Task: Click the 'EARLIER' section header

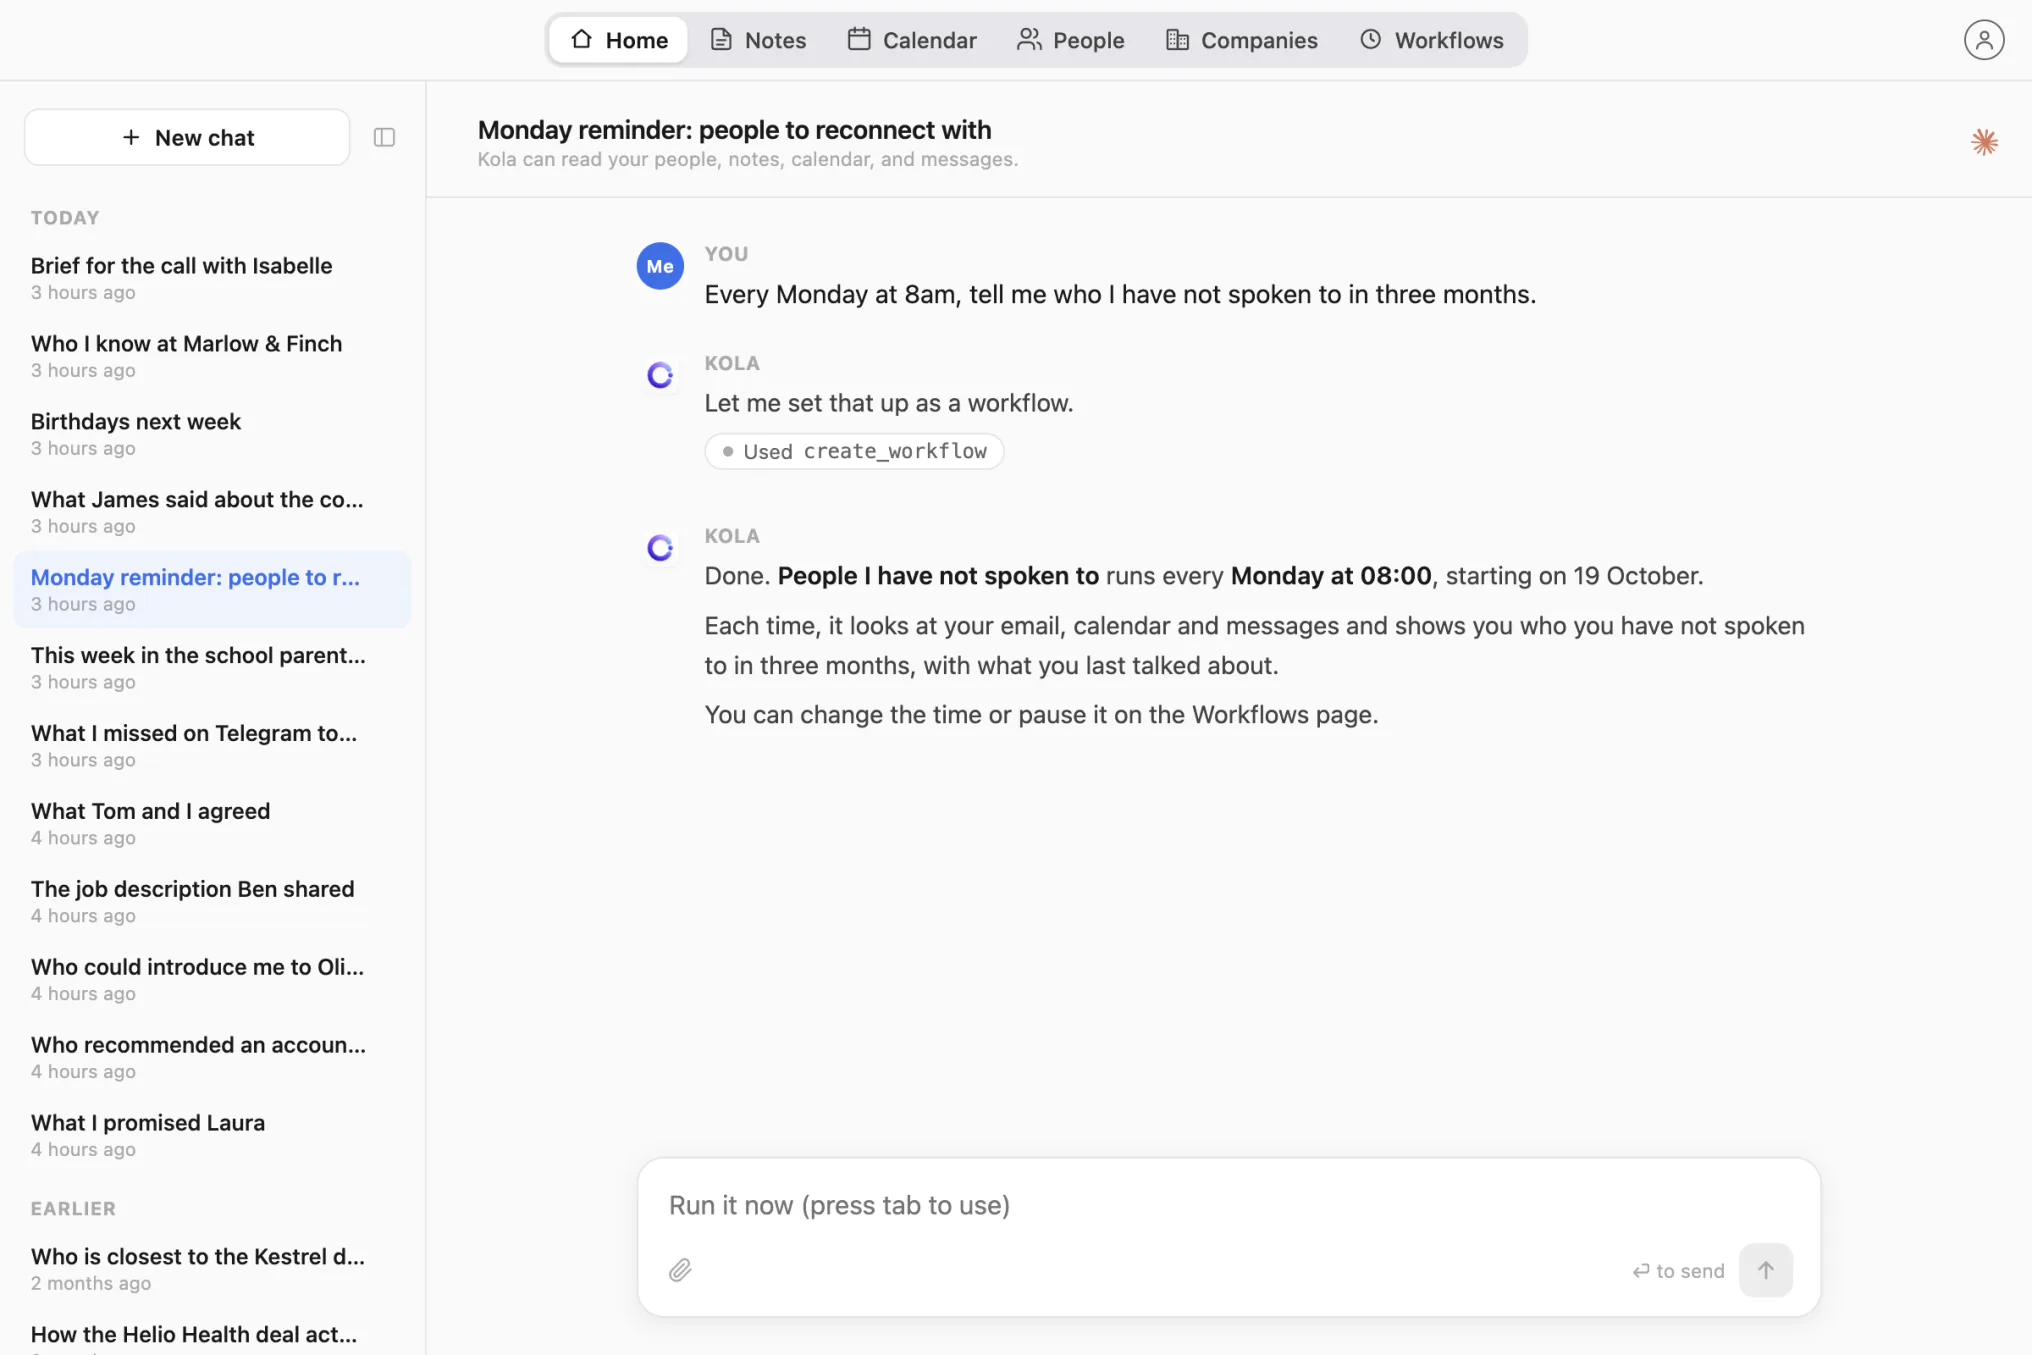Action: point(73,1209)
